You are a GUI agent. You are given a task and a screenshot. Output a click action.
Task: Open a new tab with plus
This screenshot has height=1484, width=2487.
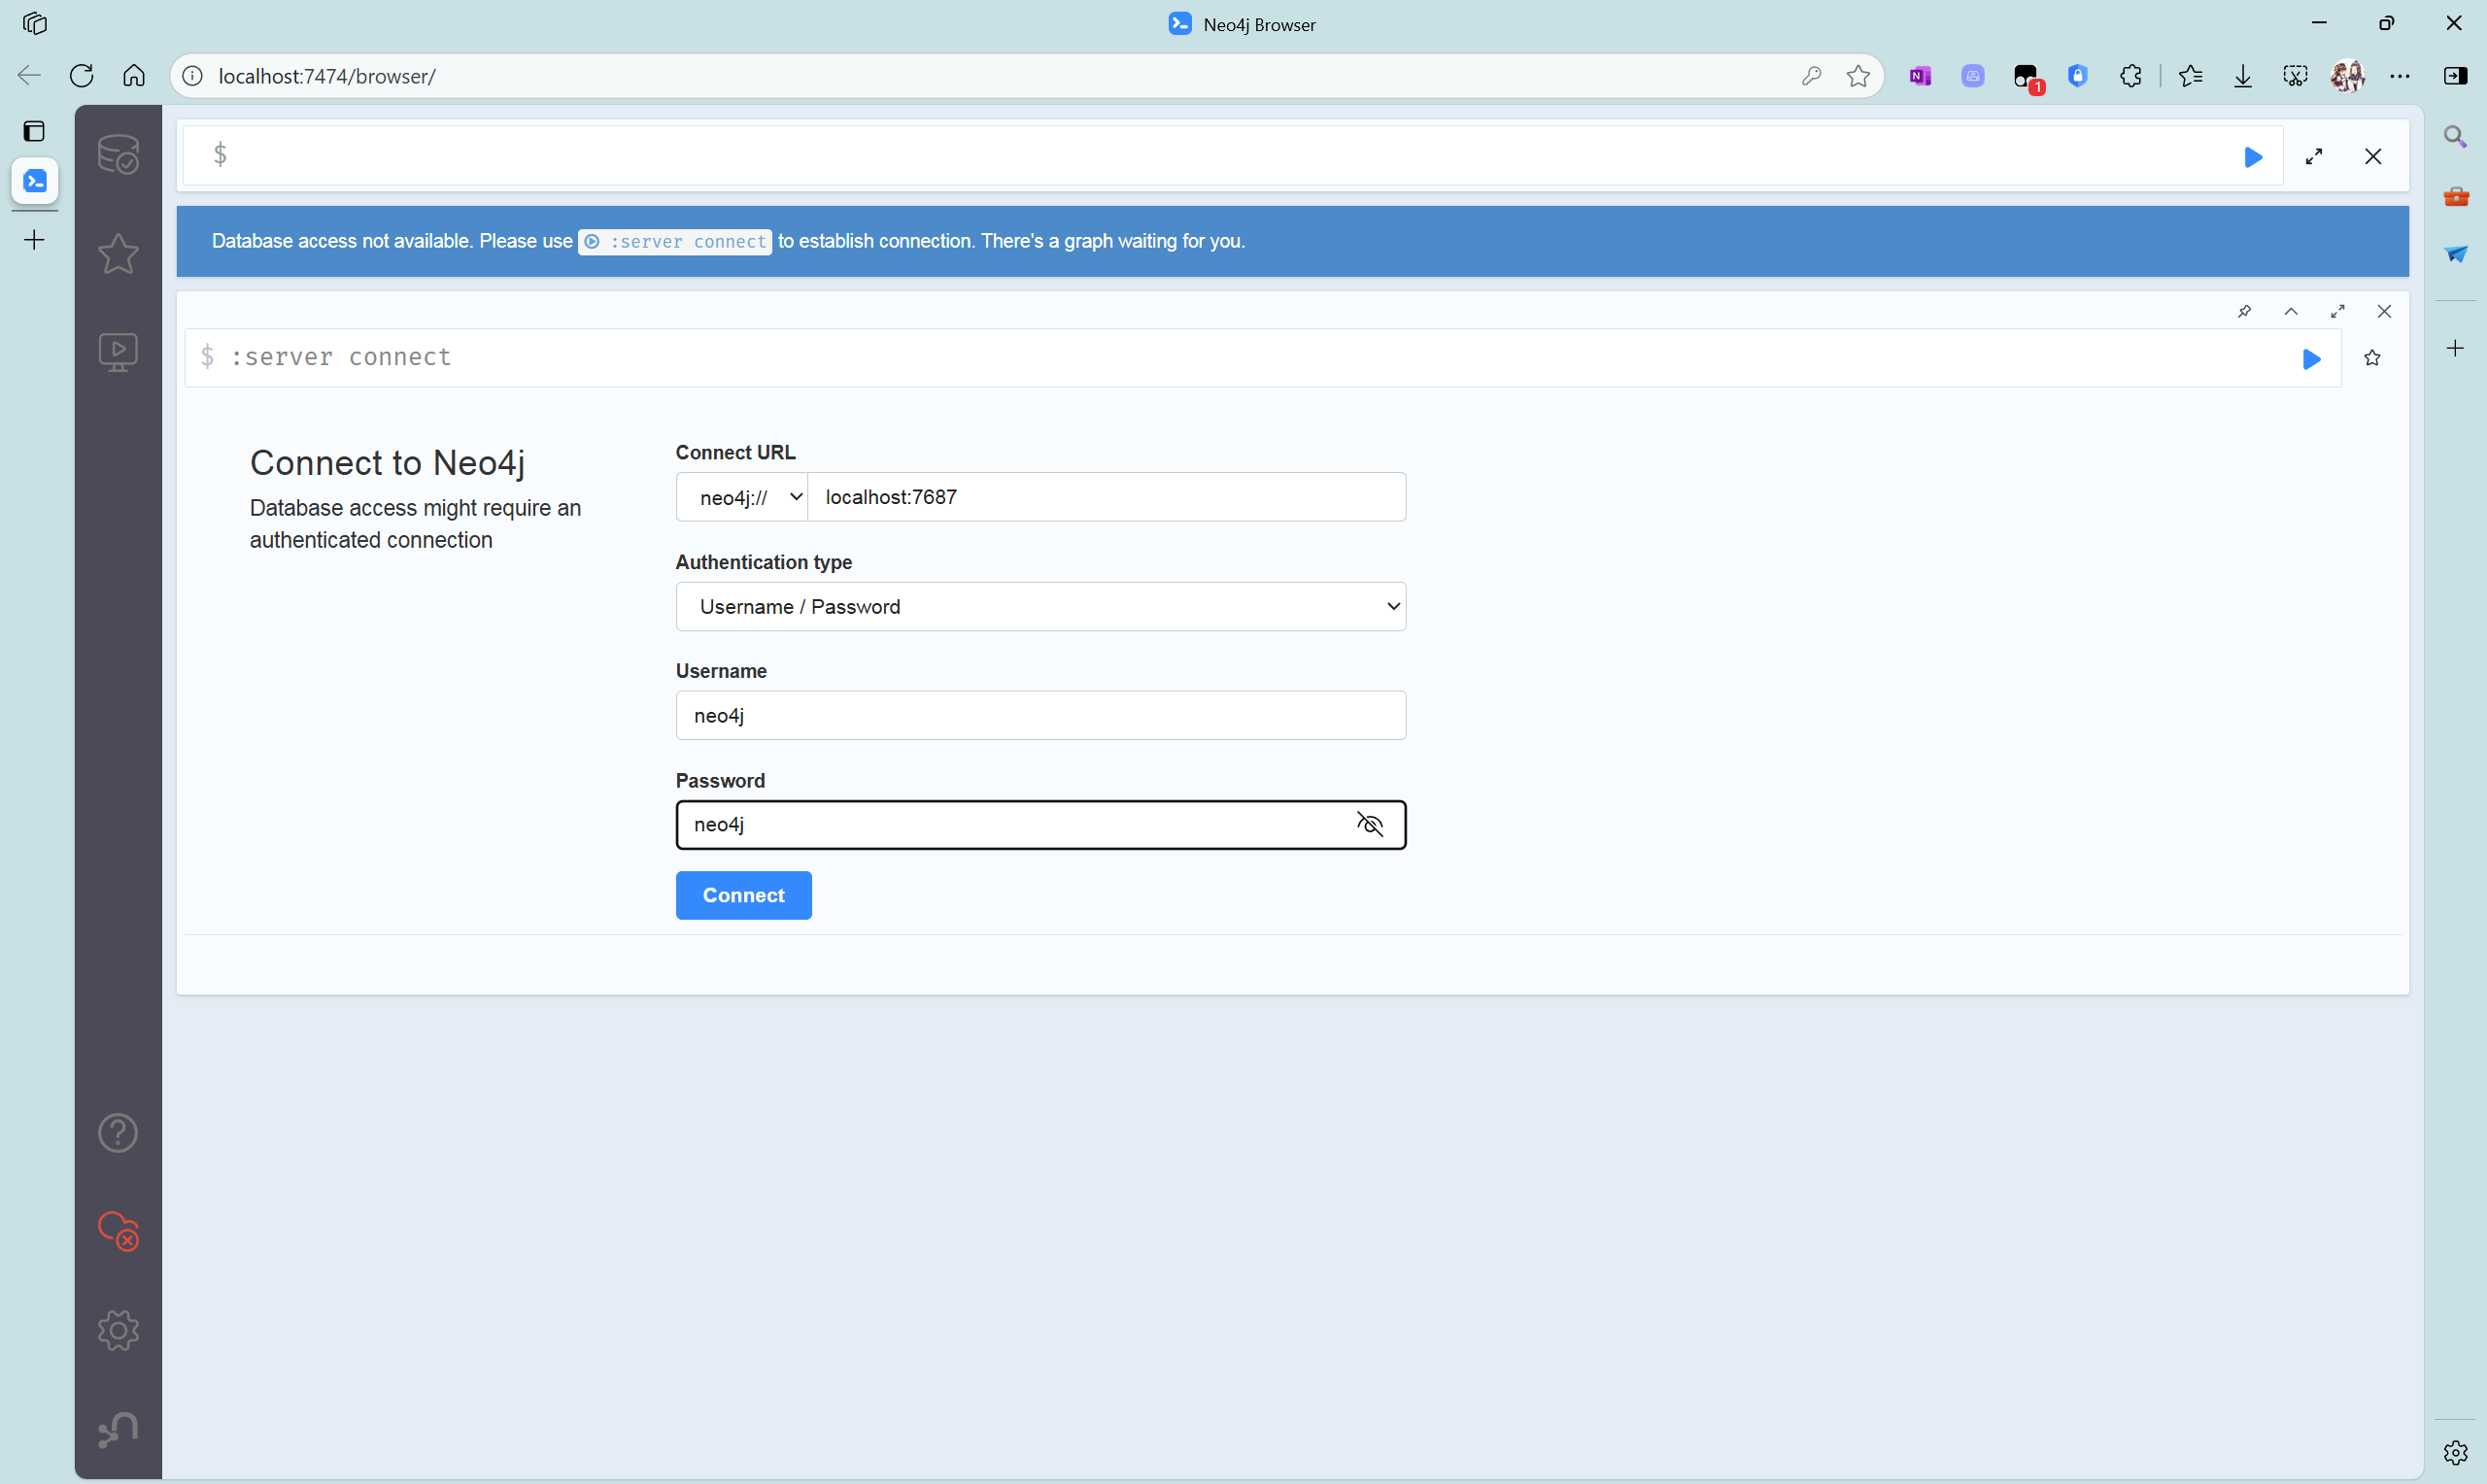(34, 240)
